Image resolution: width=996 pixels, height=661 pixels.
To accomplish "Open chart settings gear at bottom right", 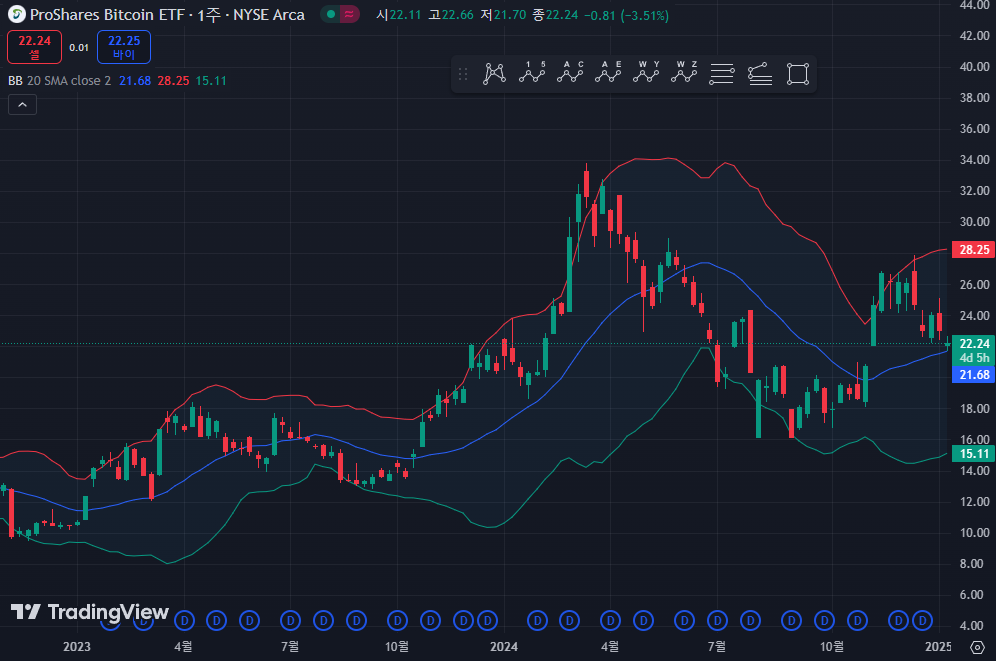I will pyautogui.click(x=977, y=647).
